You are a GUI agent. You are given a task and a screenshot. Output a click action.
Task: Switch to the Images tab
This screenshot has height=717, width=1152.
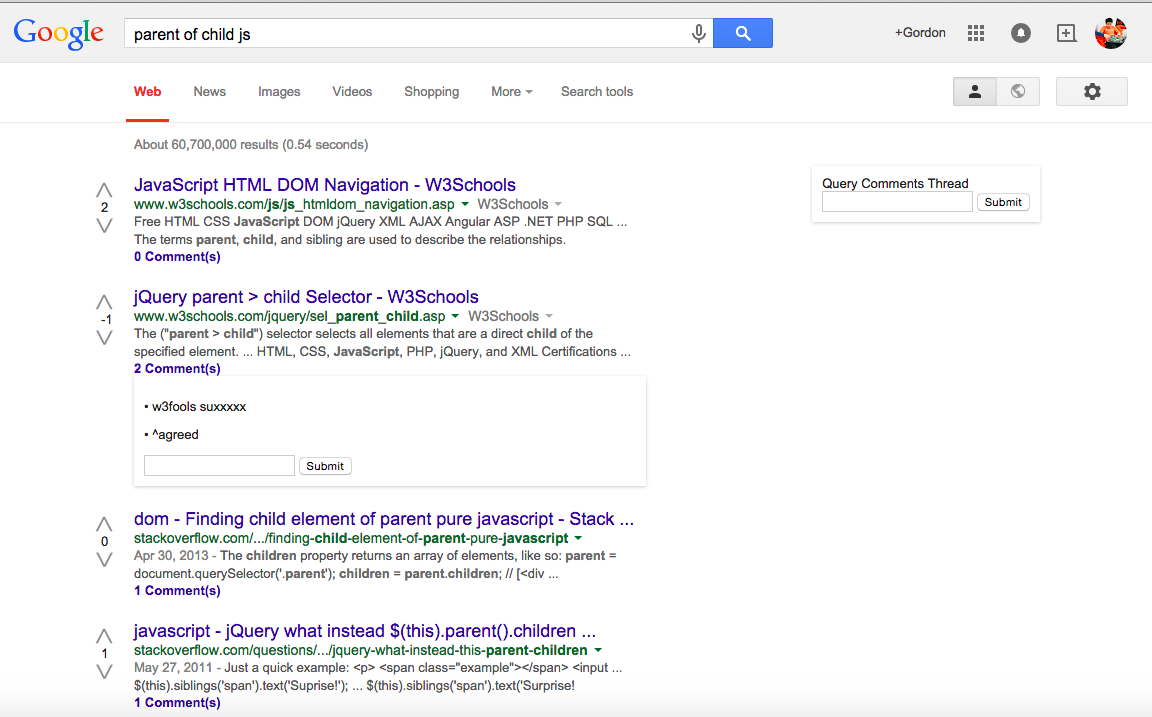pyautogui.click(x=279, y=92)
